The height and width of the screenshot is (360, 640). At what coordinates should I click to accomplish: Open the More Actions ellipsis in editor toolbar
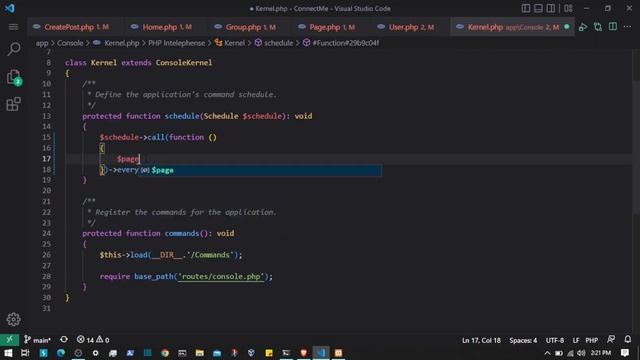point(627,27)
